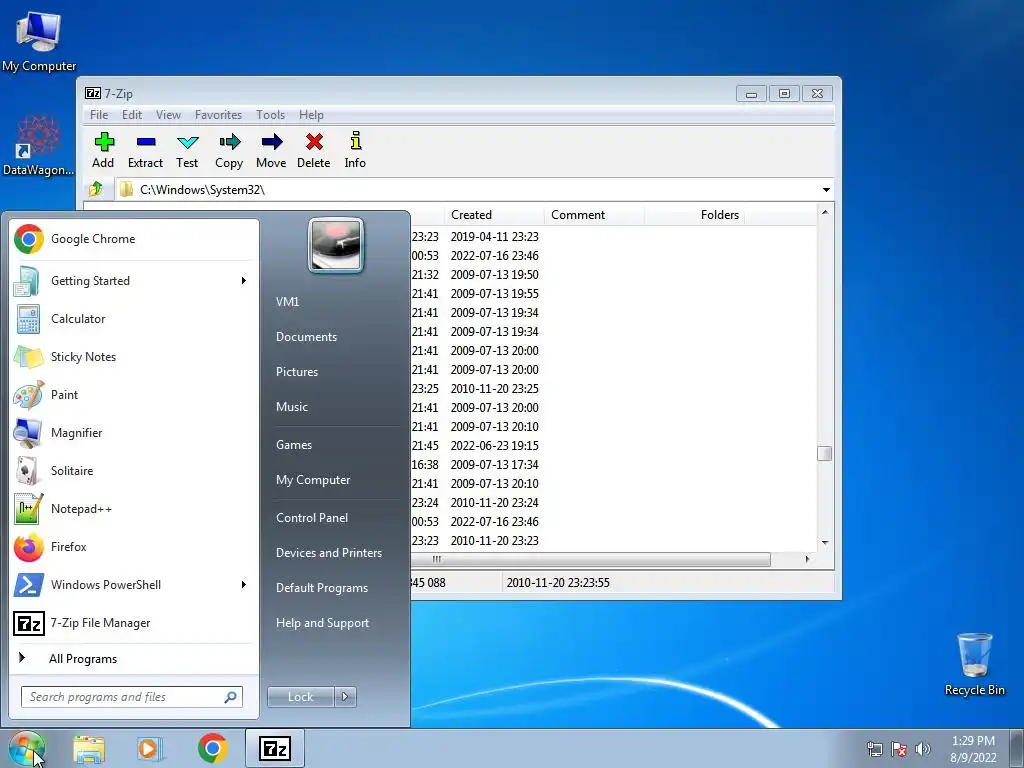Open Devices and Printers

[329, 553]
